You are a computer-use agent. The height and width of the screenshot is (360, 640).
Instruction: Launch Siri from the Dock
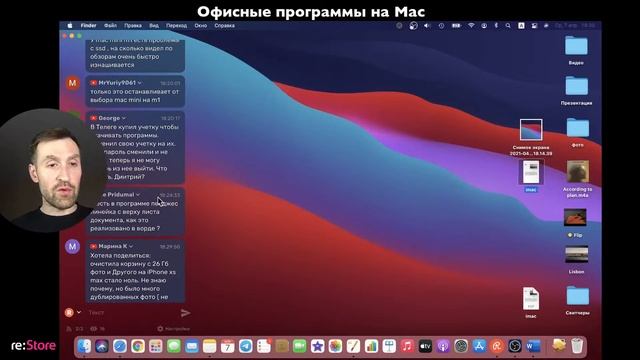pyautogui.click(x=102, y=347)
